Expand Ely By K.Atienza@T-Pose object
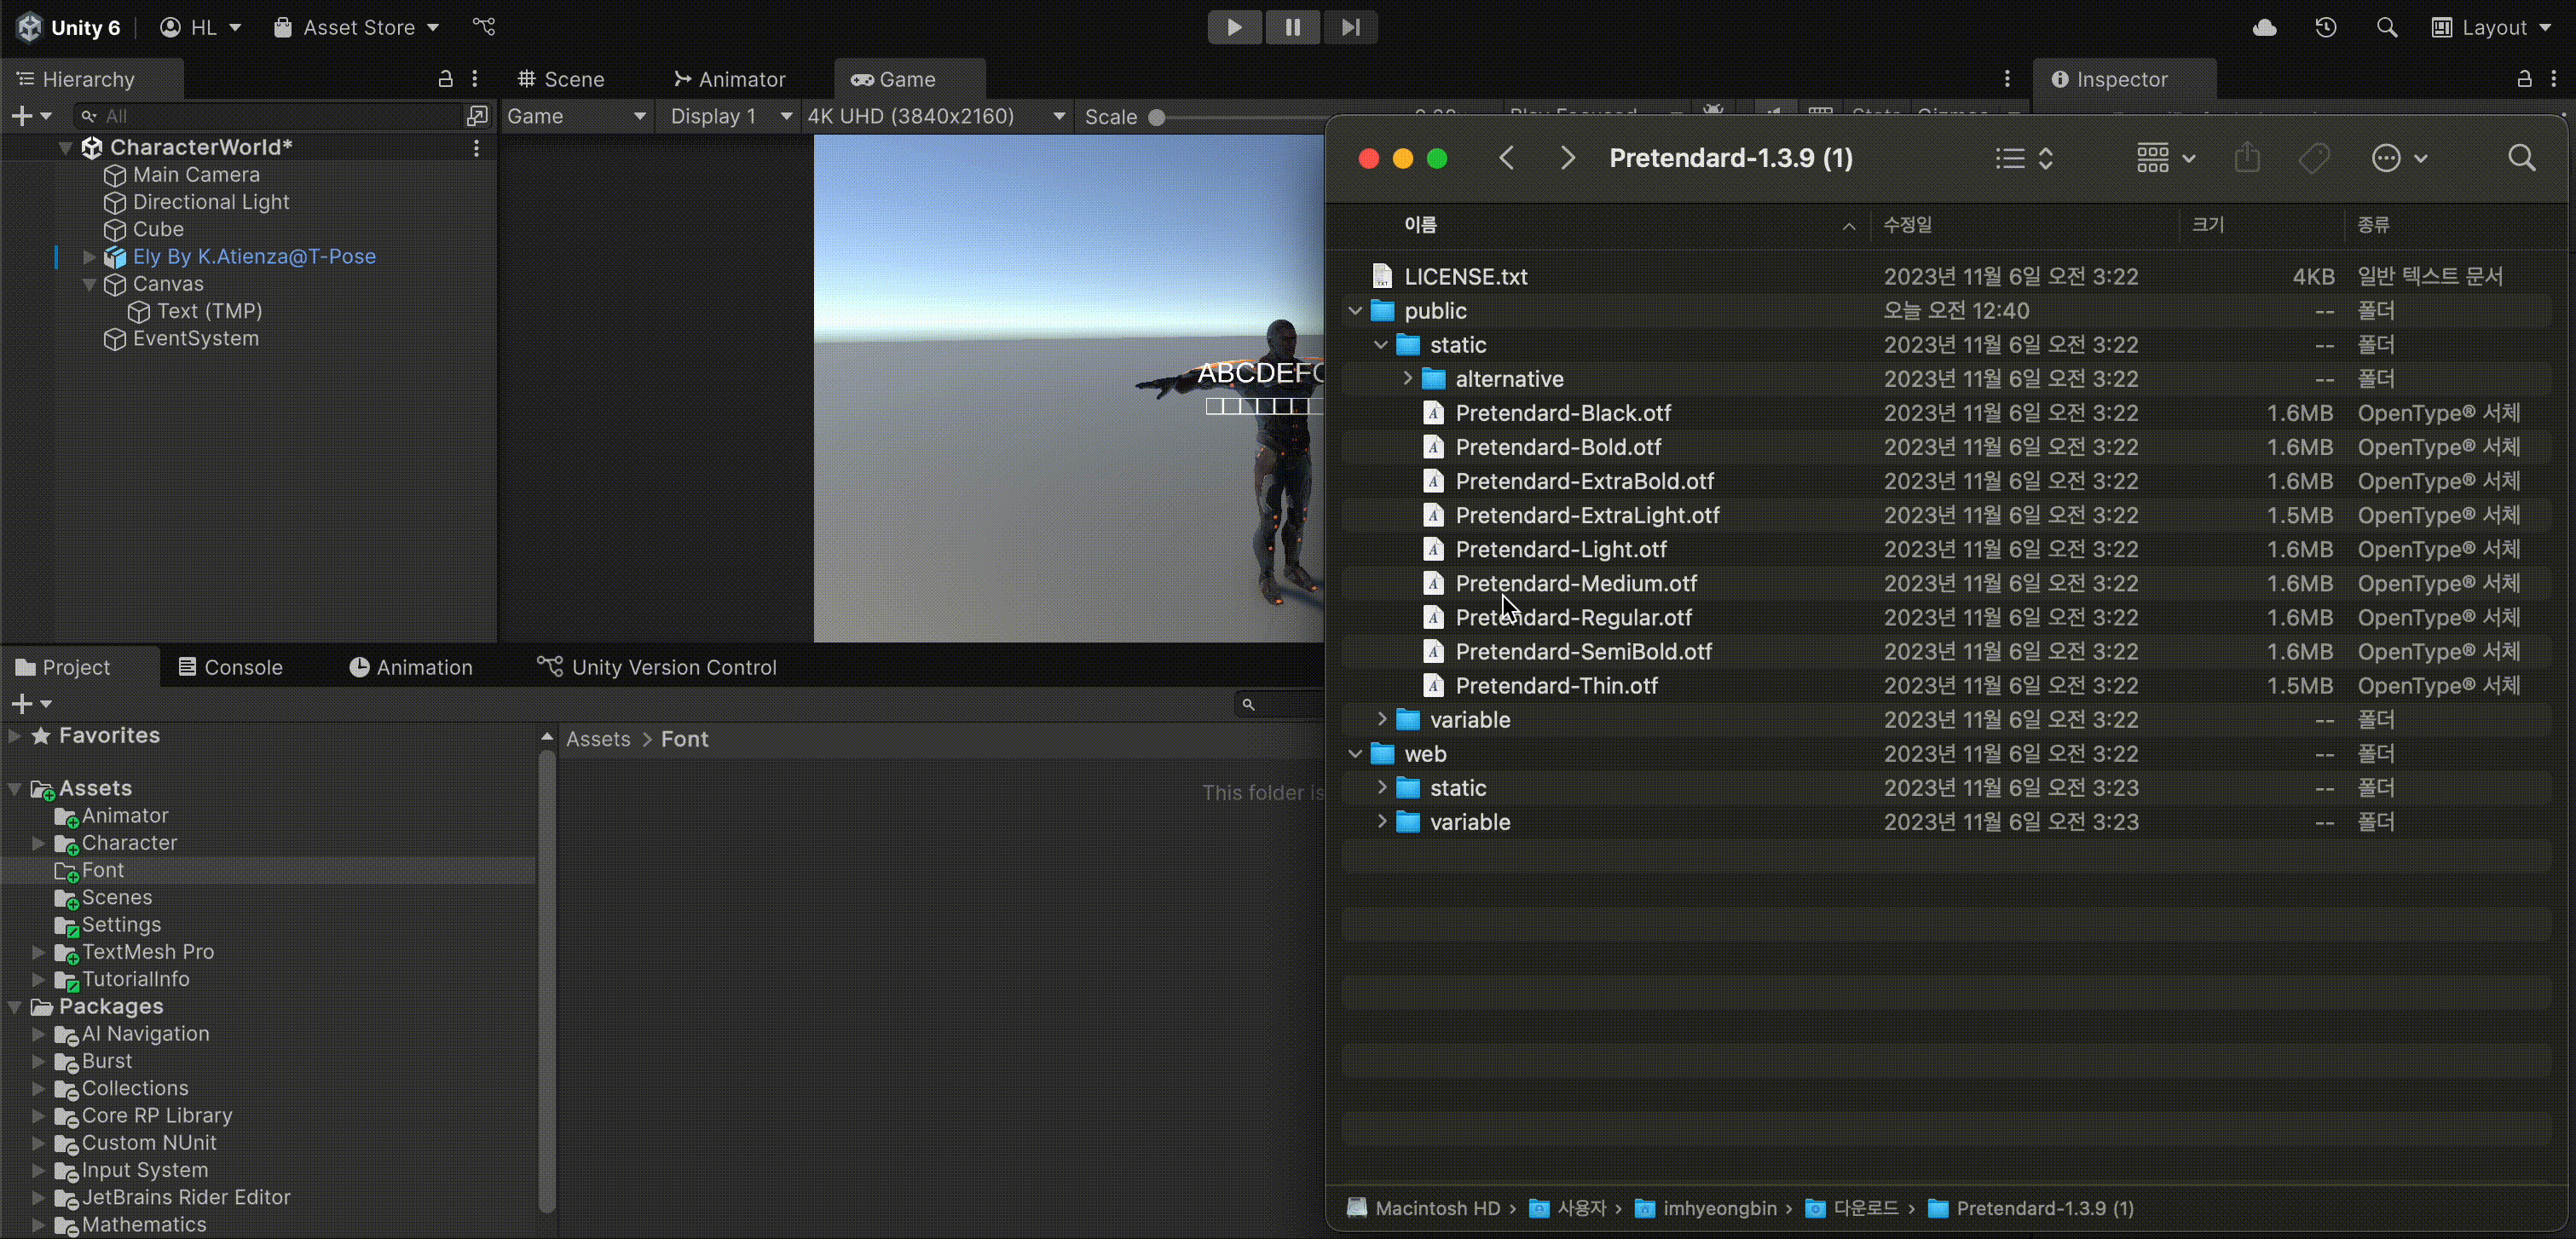Image resolution: width=2576 pixels, height=1239 pixels. point(89,257)
